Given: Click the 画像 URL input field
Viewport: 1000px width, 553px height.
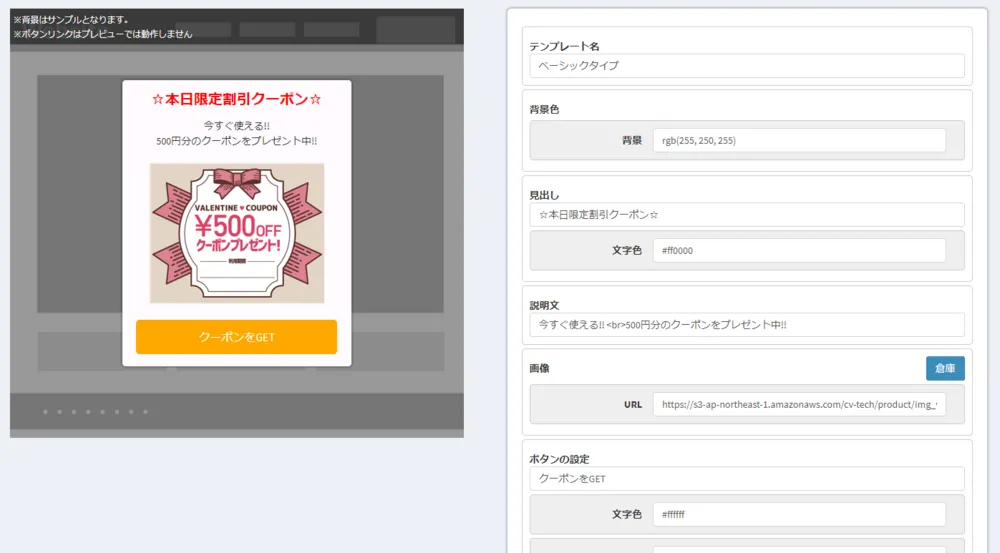Looking at the screenshot, I should [798, 405].
